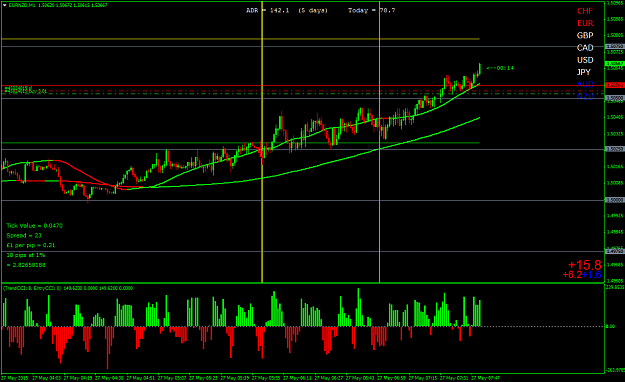Click the trade order label on the dashed lines
This screenshot has height=382, width=625.
25,90
